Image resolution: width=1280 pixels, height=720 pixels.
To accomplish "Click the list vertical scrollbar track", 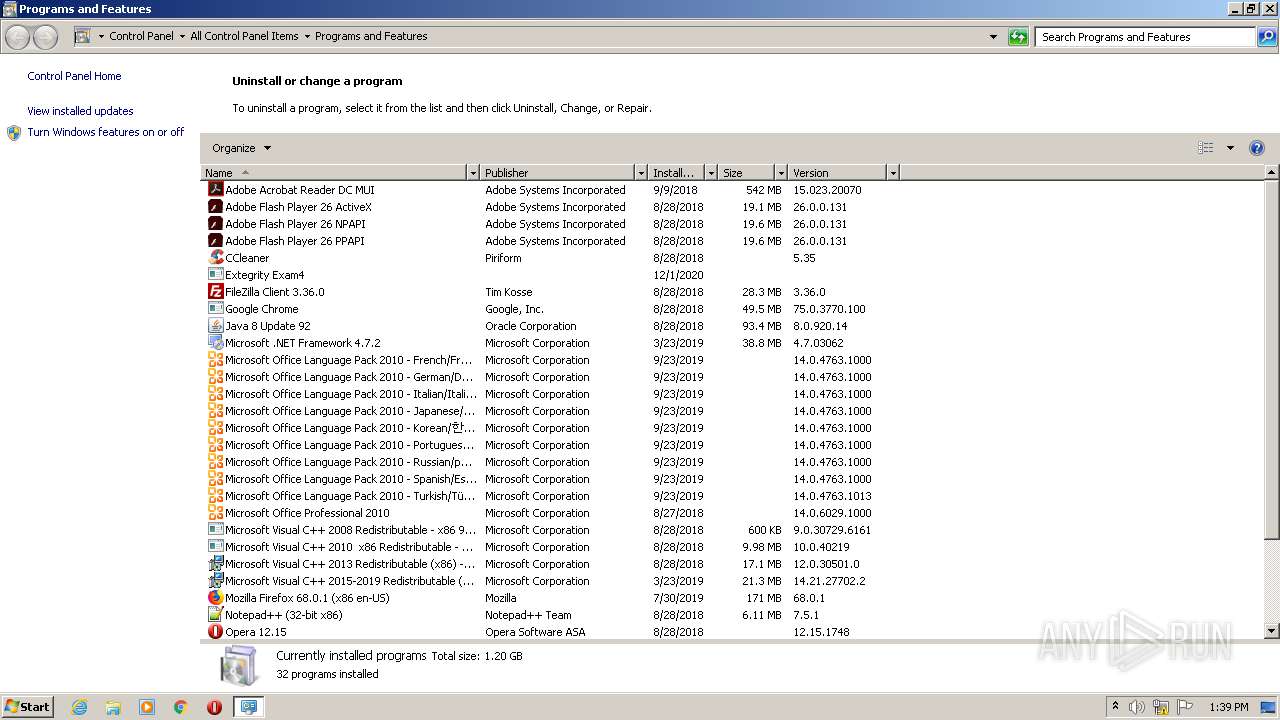I will pyautogui.click(x=1272, y=582).
